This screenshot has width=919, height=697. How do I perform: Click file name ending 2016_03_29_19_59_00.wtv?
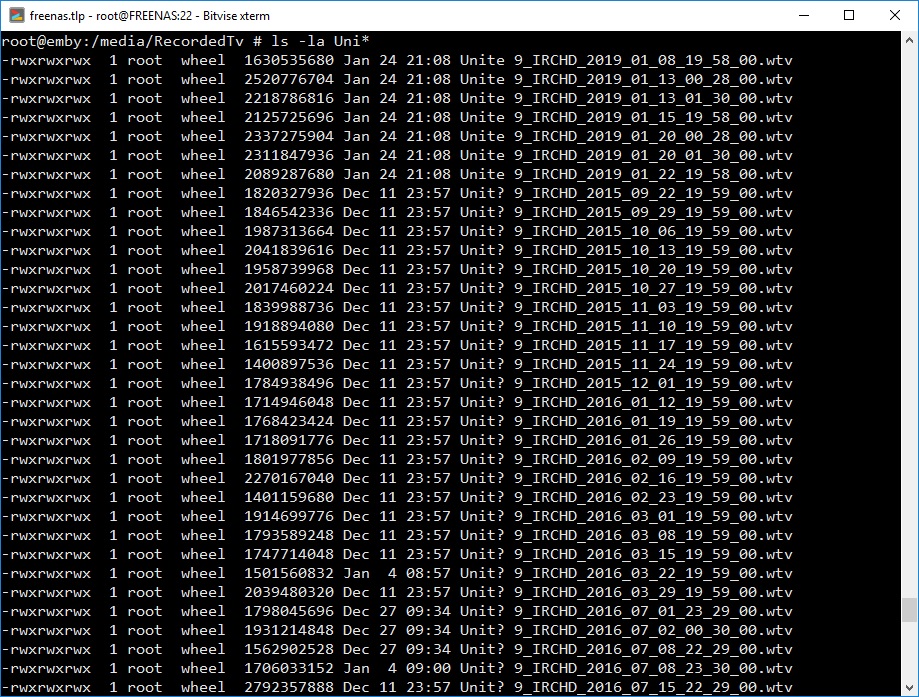tap(626, 592)
